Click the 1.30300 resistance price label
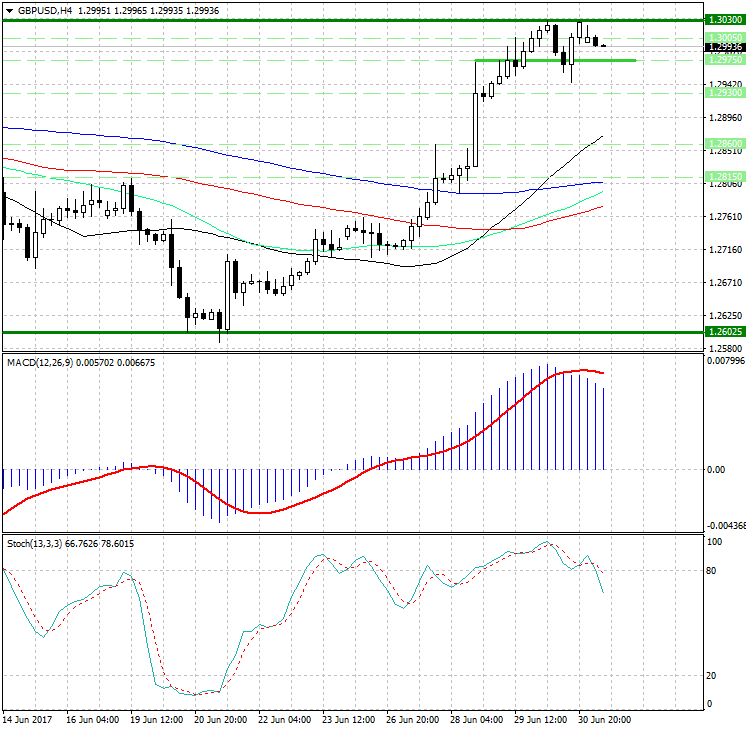This screenshot has height=731, width=746. [x=723, y=20]
